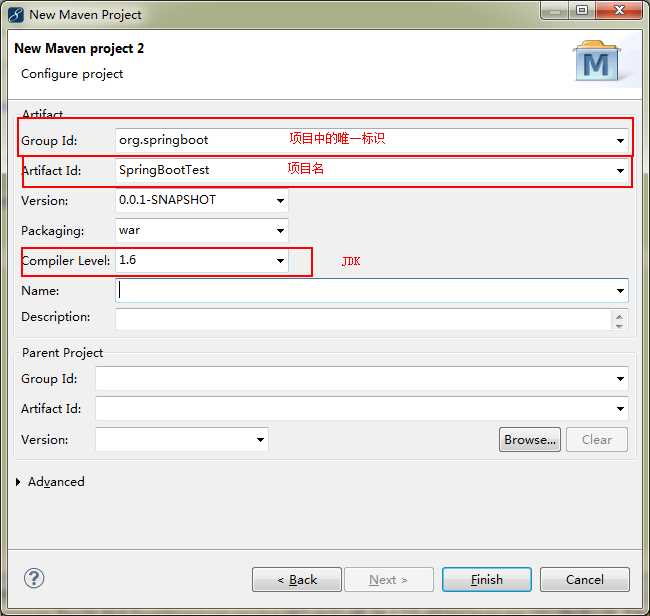This screenshot has height=616, width=650.
Task: Click the help question mark icon
Action: (x=34, y=578)
